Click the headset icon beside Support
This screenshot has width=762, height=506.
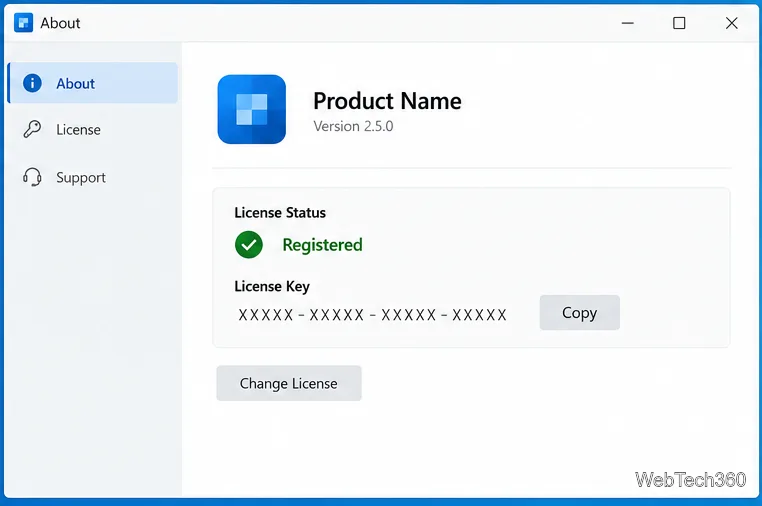[33, 177]
